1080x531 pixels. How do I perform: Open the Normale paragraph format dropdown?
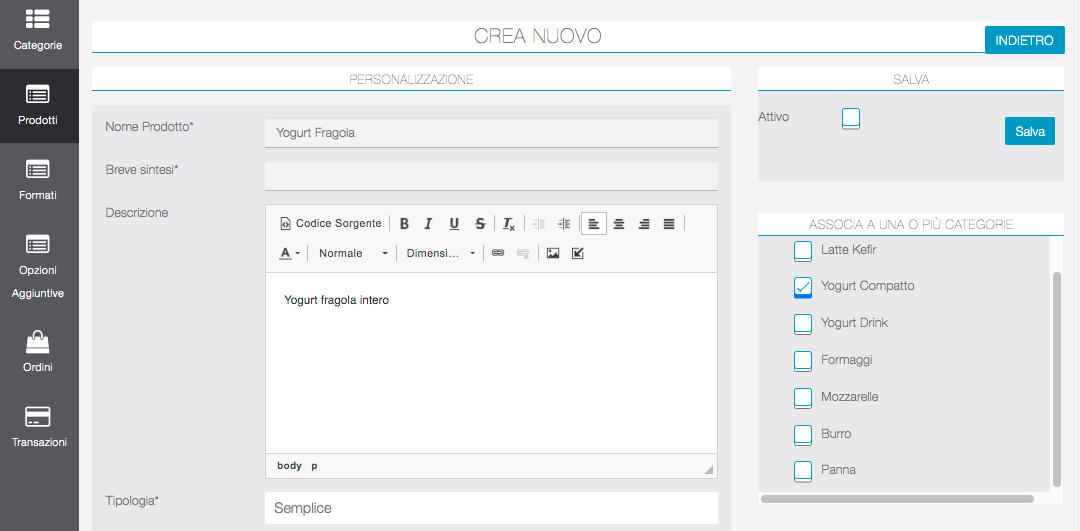point(352,253)
